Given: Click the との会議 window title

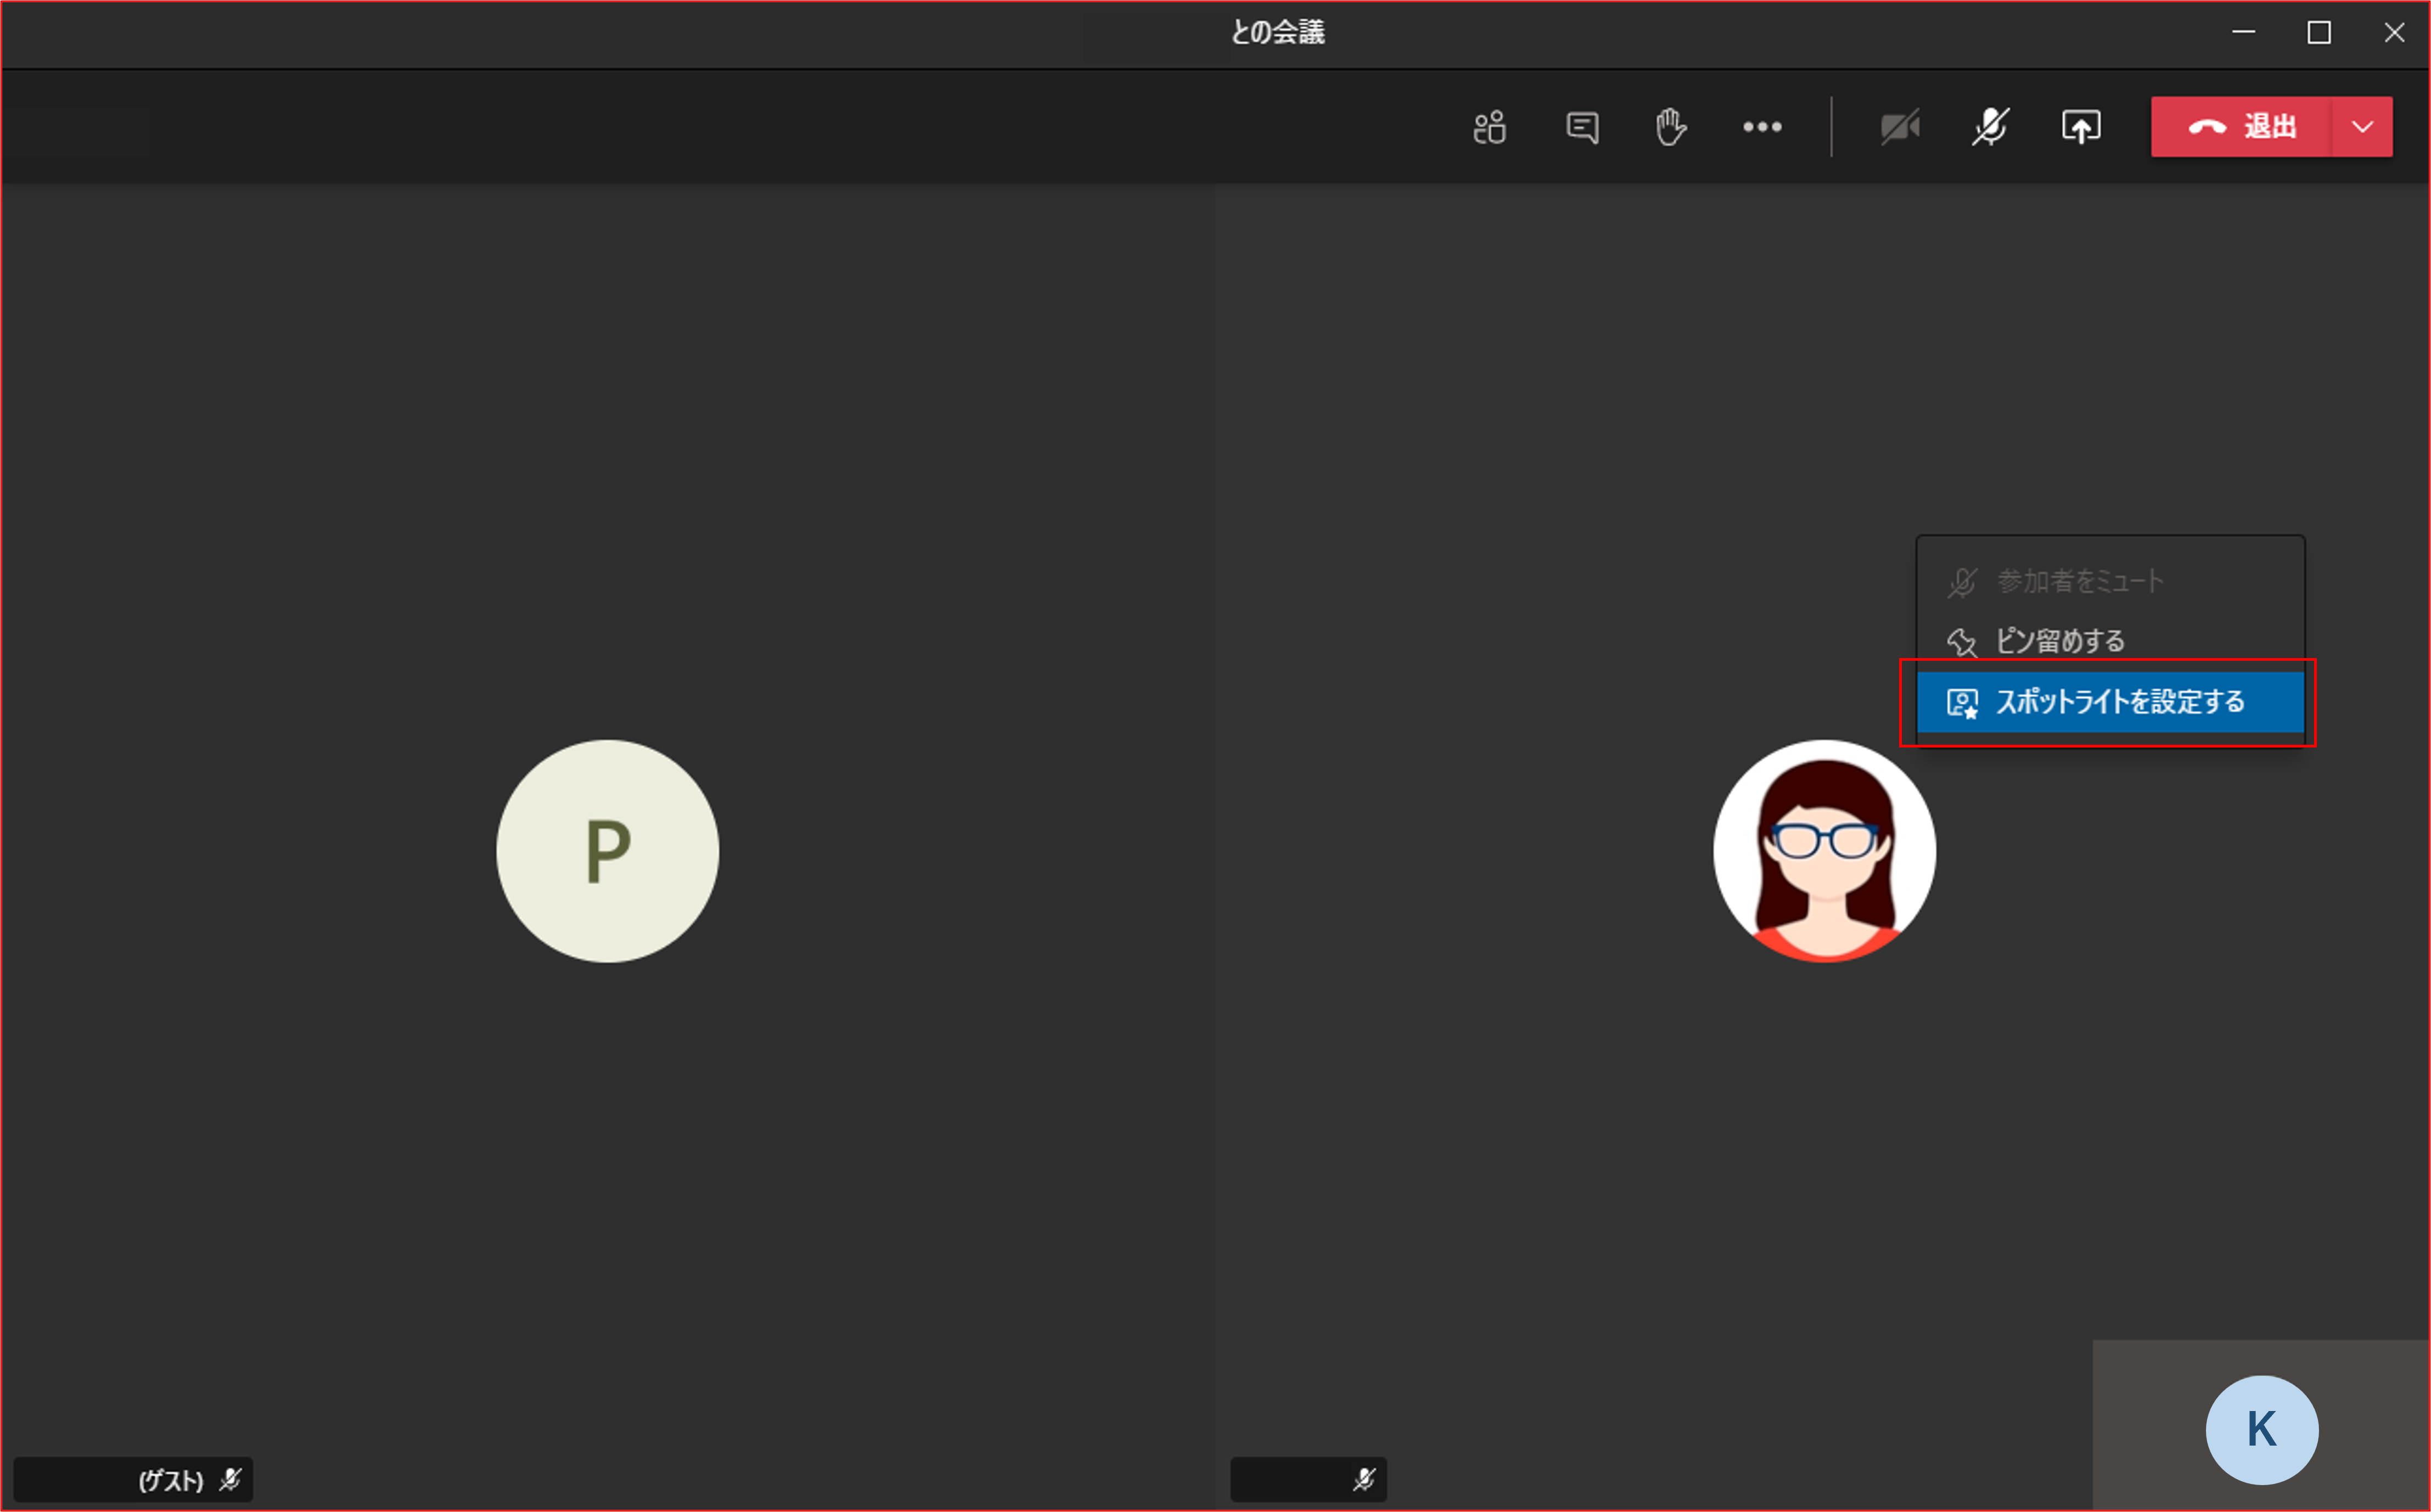Looking at the screenshot, I should (1277, 33).
